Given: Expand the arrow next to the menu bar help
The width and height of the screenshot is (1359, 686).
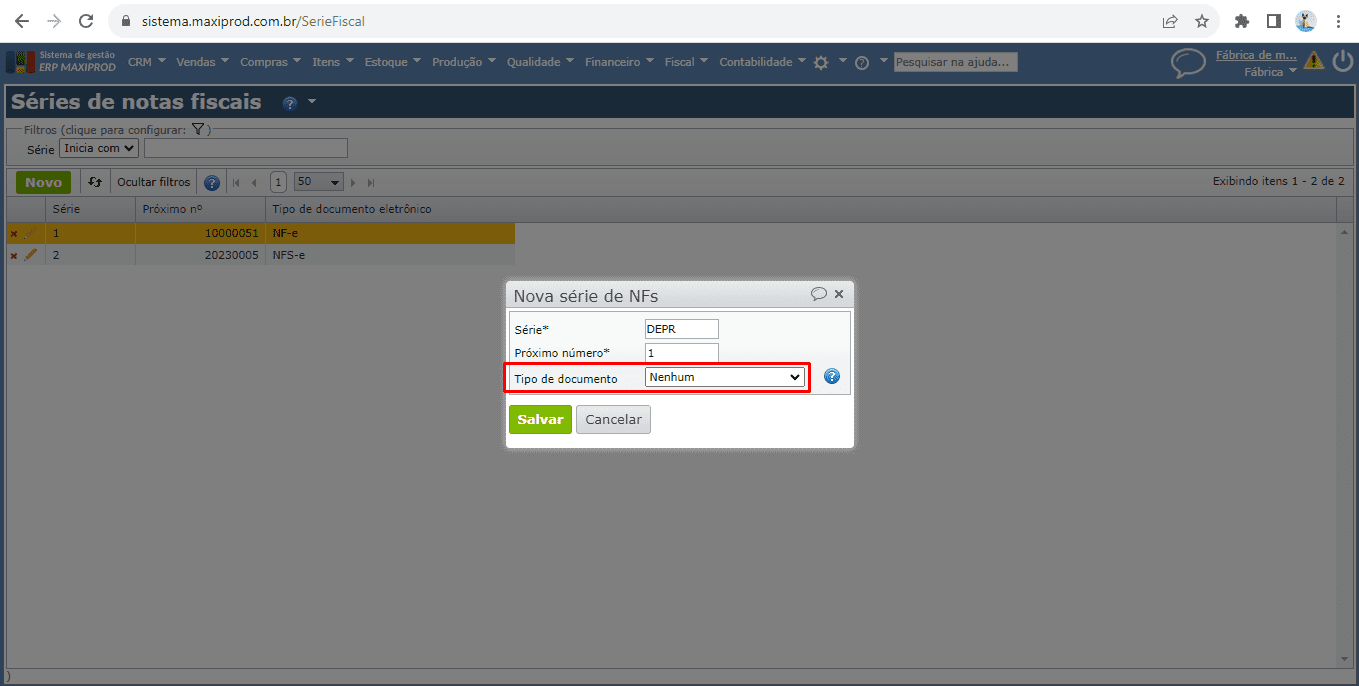Looking at the screenshot, I should (x=884, y=61).
